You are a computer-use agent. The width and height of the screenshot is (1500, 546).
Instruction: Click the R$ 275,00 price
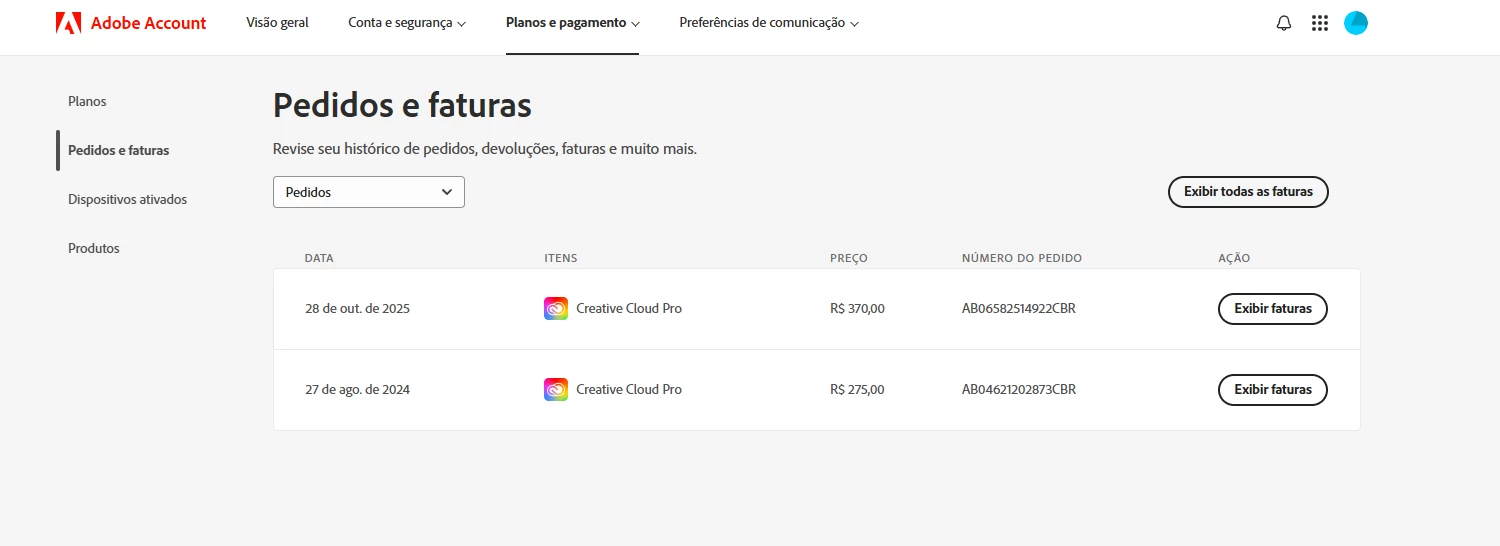pos(857,390)
